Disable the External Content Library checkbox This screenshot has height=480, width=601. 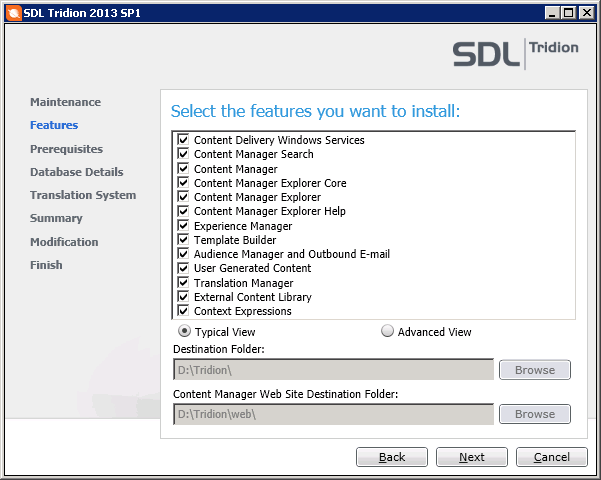pyautogui.click(x=183, y=297)
